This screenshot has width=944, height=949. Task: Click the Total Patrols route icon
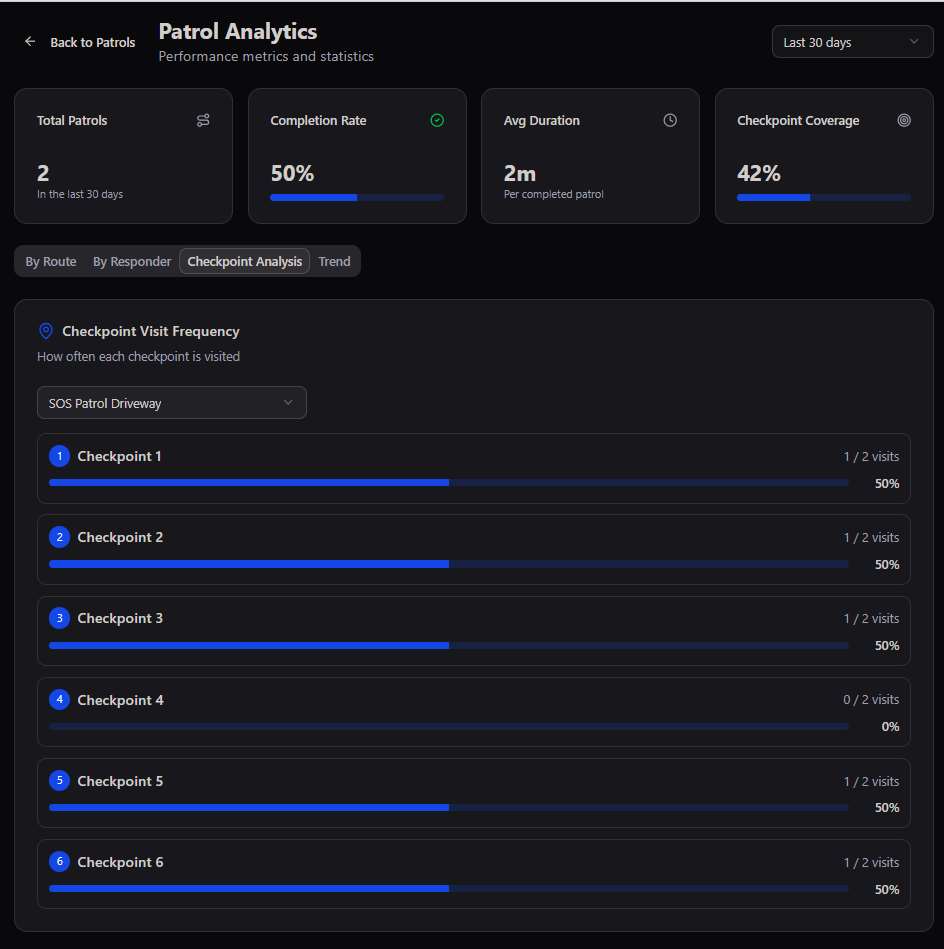click(203, 120)
